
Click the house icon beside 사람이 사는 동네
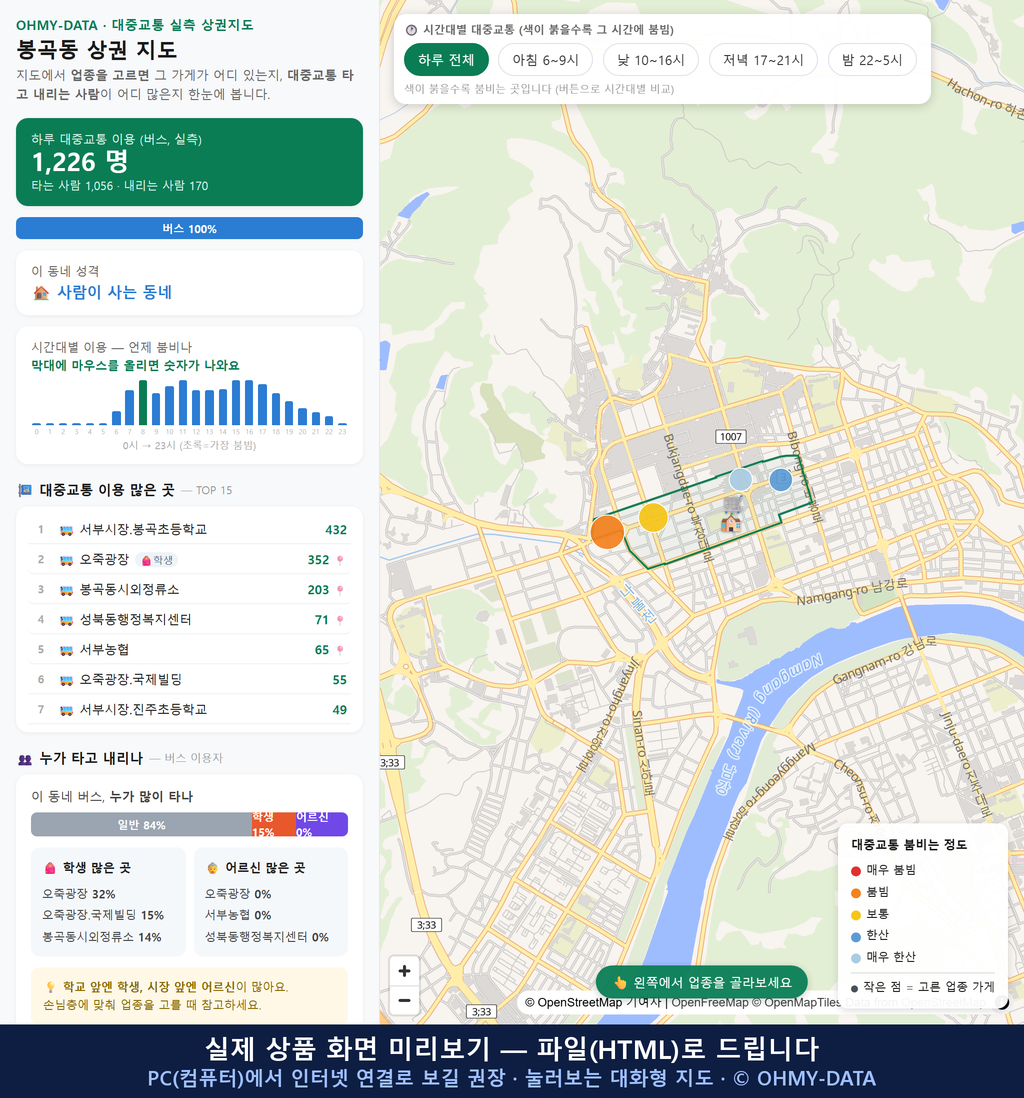coord(41,293)
